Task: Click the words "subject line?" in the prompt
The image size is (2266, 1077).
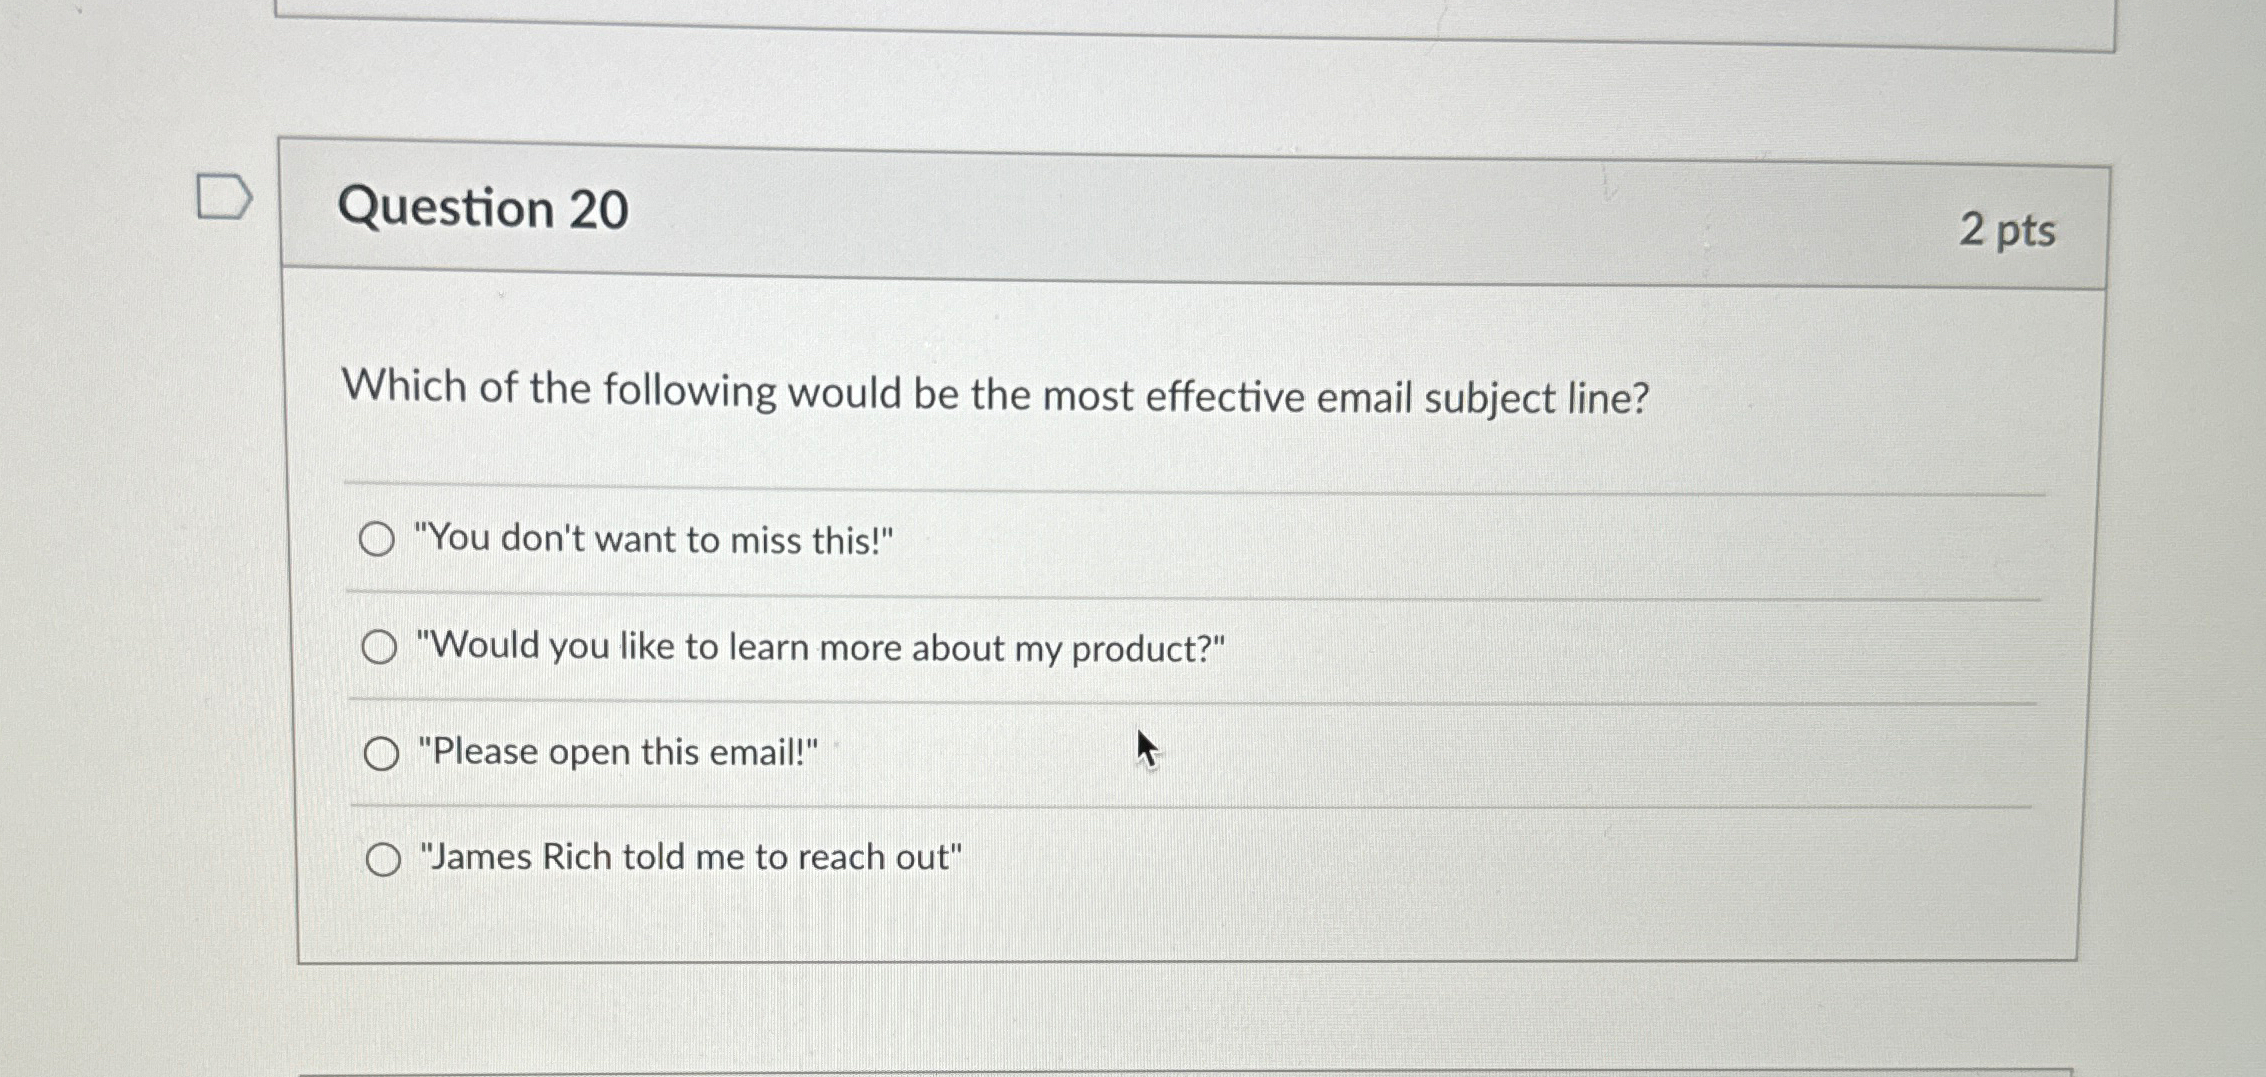Action: (x=1536, y=399)
